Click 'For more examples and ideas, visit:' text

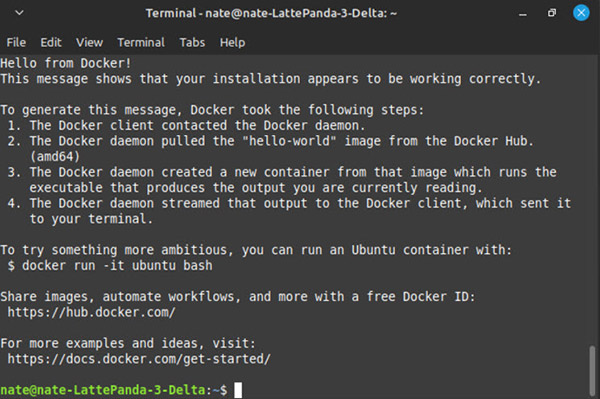128,343
